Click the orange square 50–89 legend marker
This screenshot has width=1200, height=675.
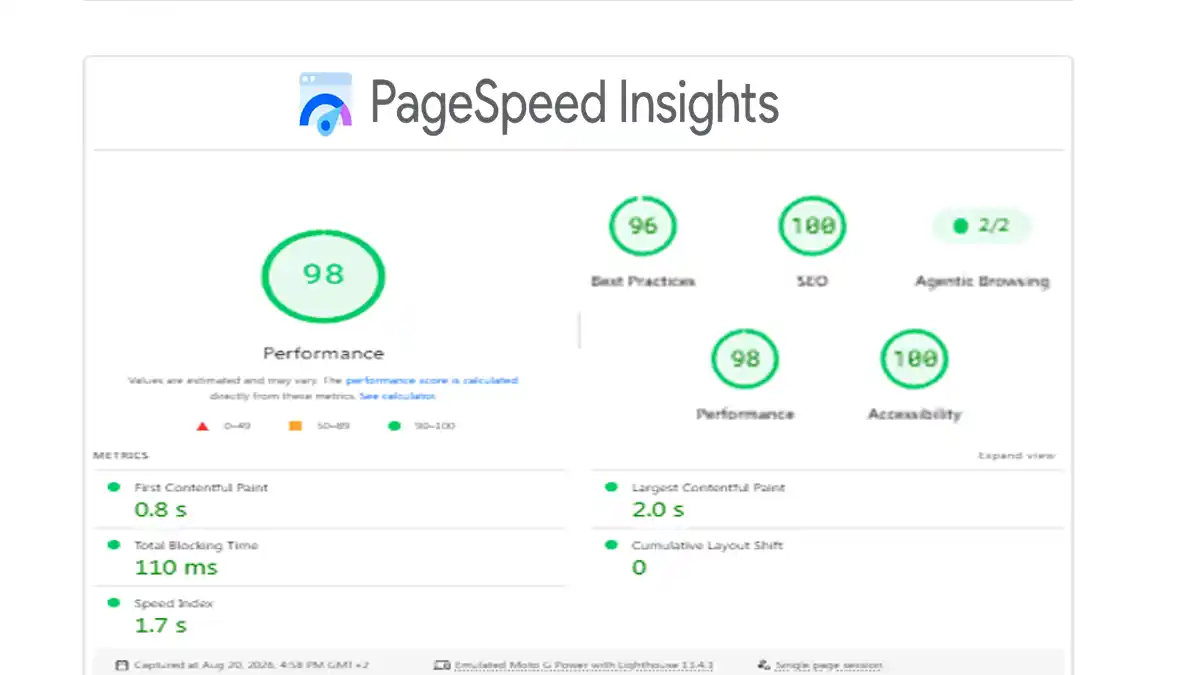coord(295,426)
